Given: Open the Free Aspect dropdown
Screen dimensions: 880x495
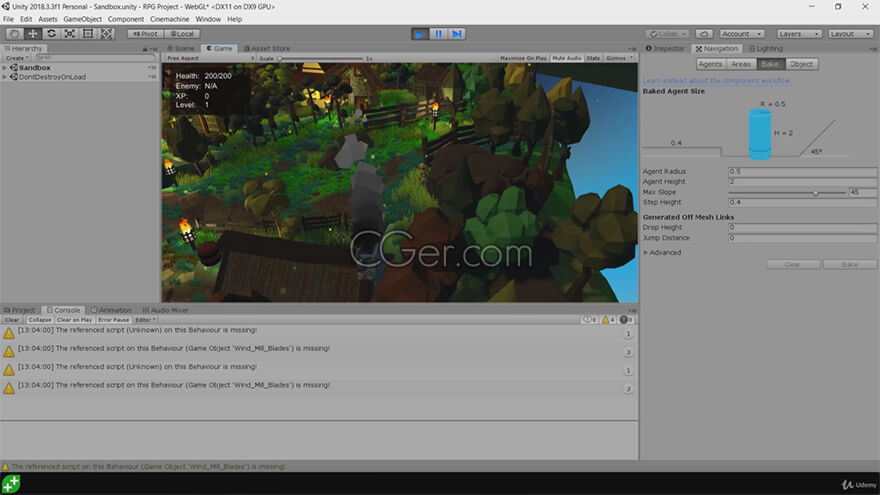Looking at the screenshot, I should coord(210,58).
